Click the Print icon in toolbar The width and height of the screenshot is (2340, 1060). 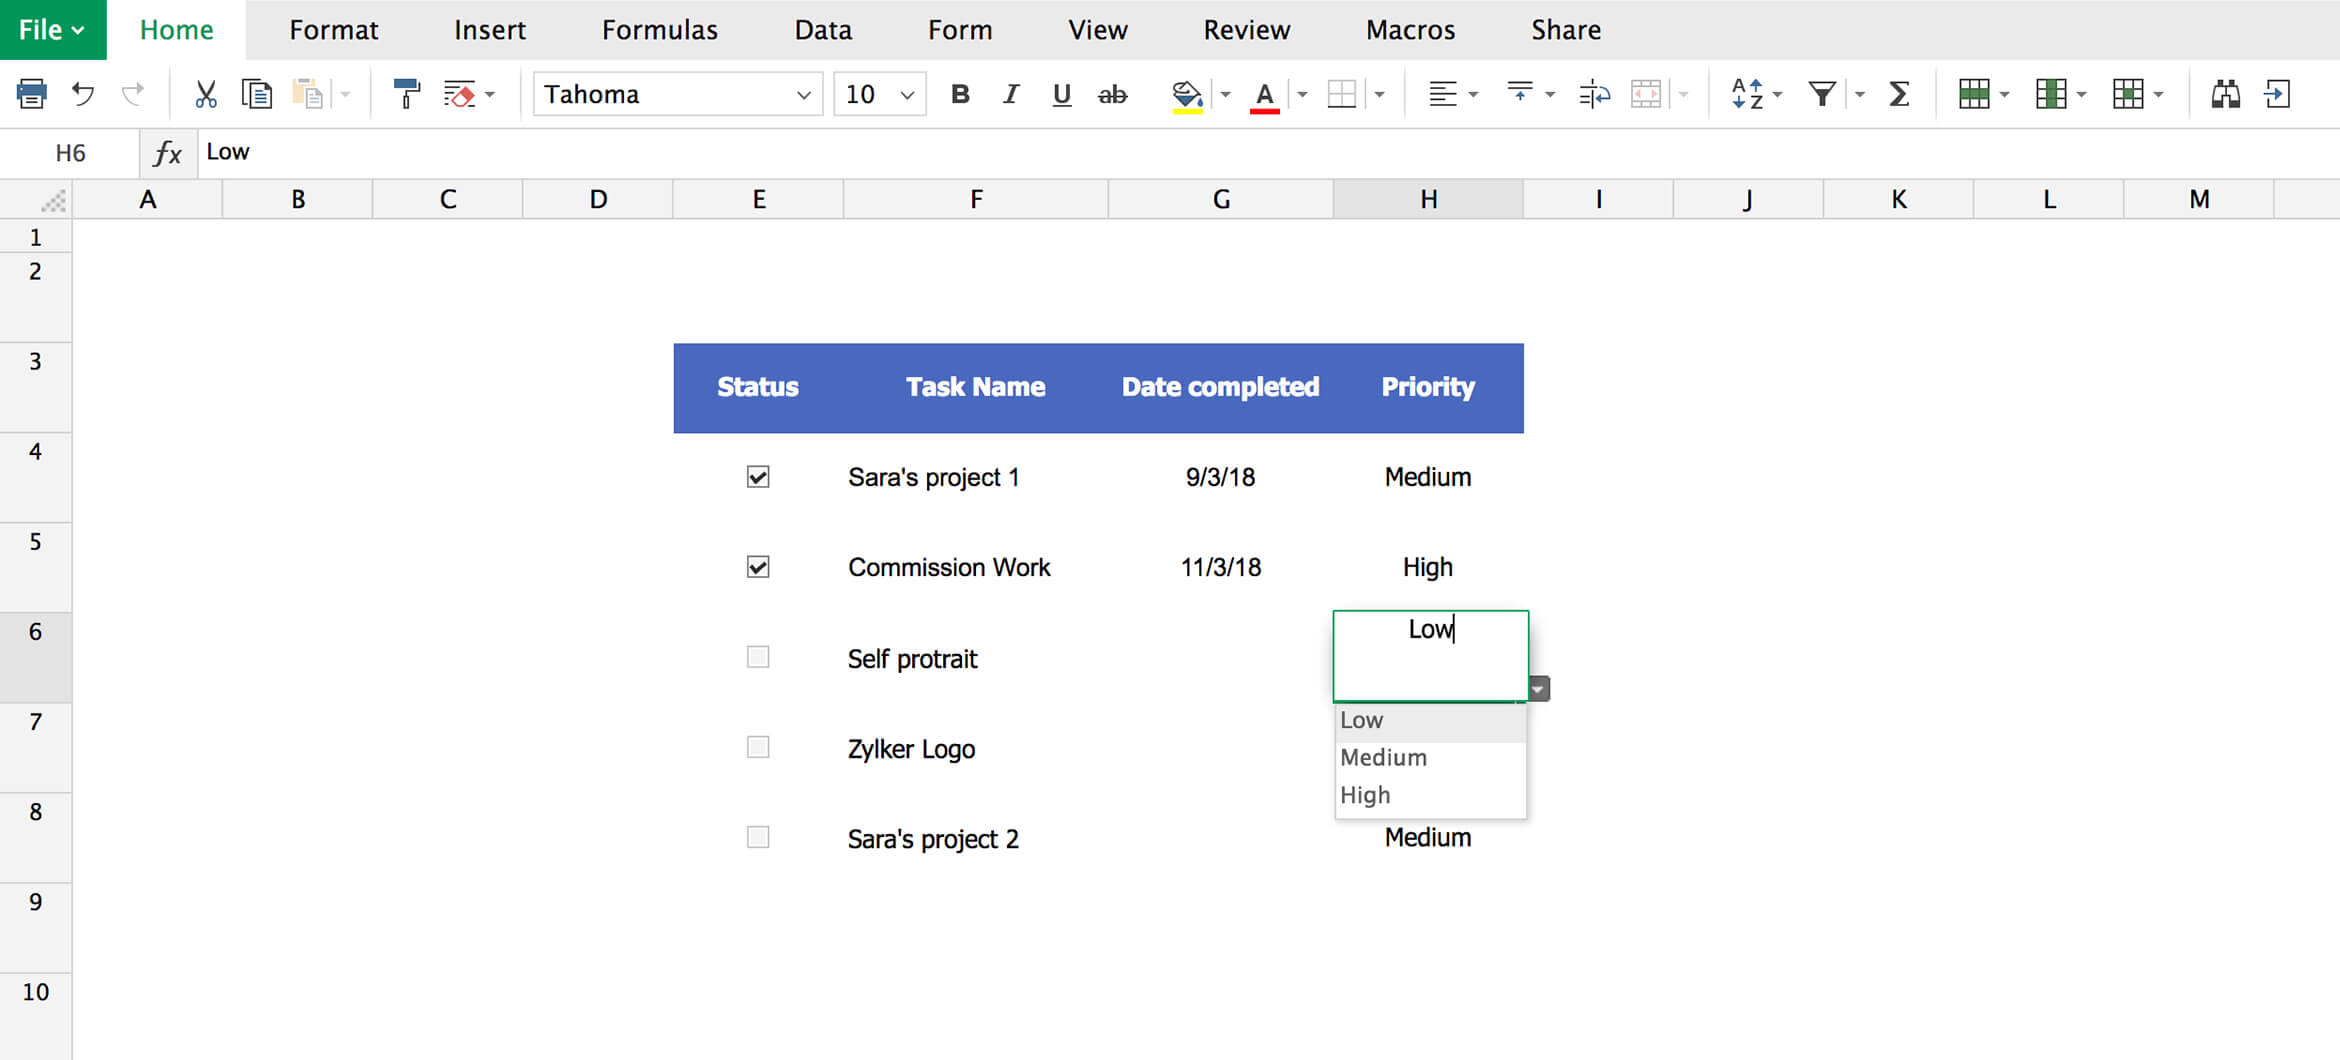point(32,94)
